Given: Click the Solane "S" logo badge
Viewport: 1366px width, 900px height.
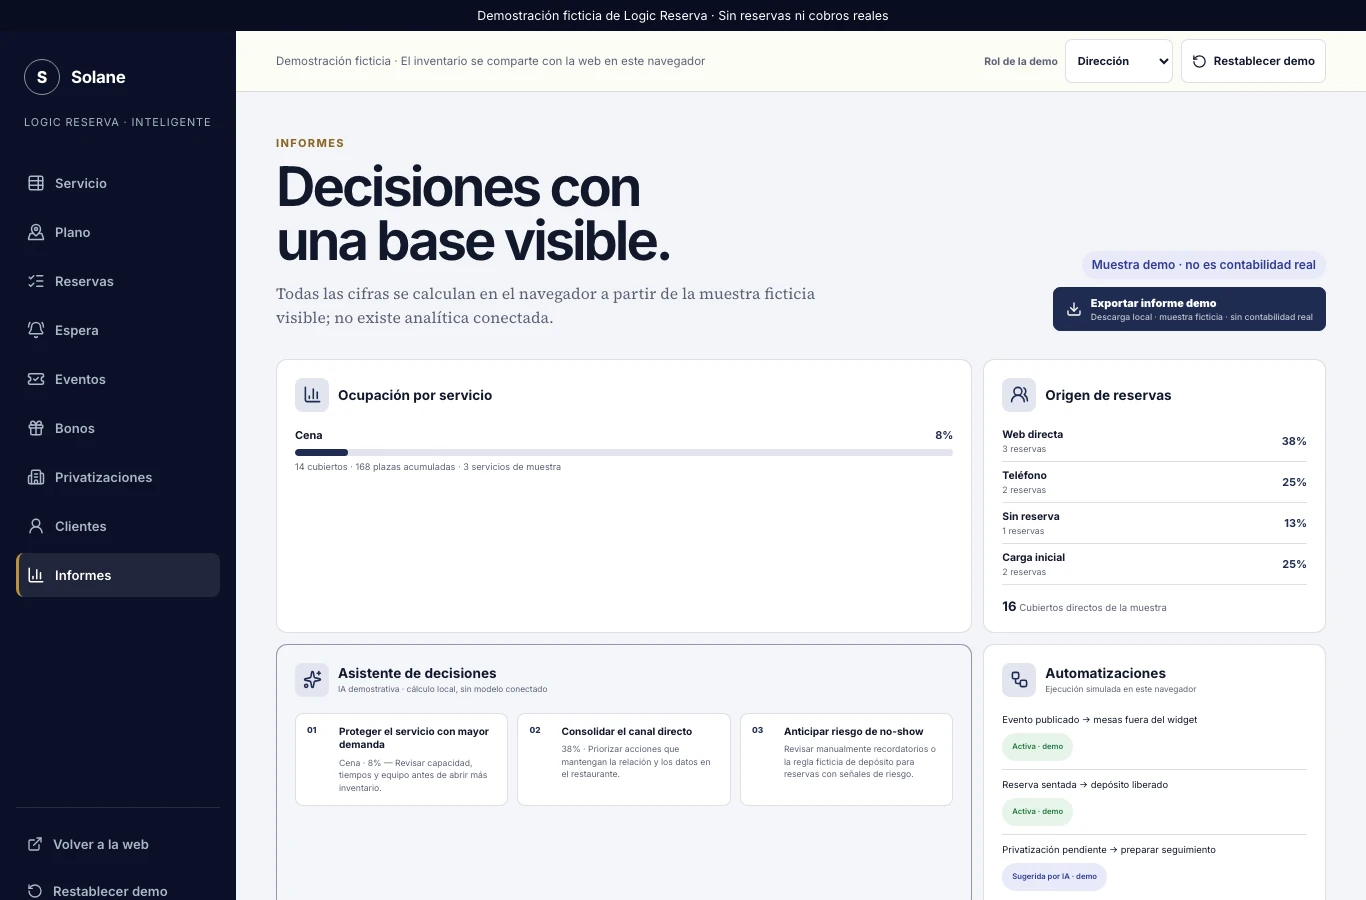Looking at the screenshot, I should [x=42, y=77].
